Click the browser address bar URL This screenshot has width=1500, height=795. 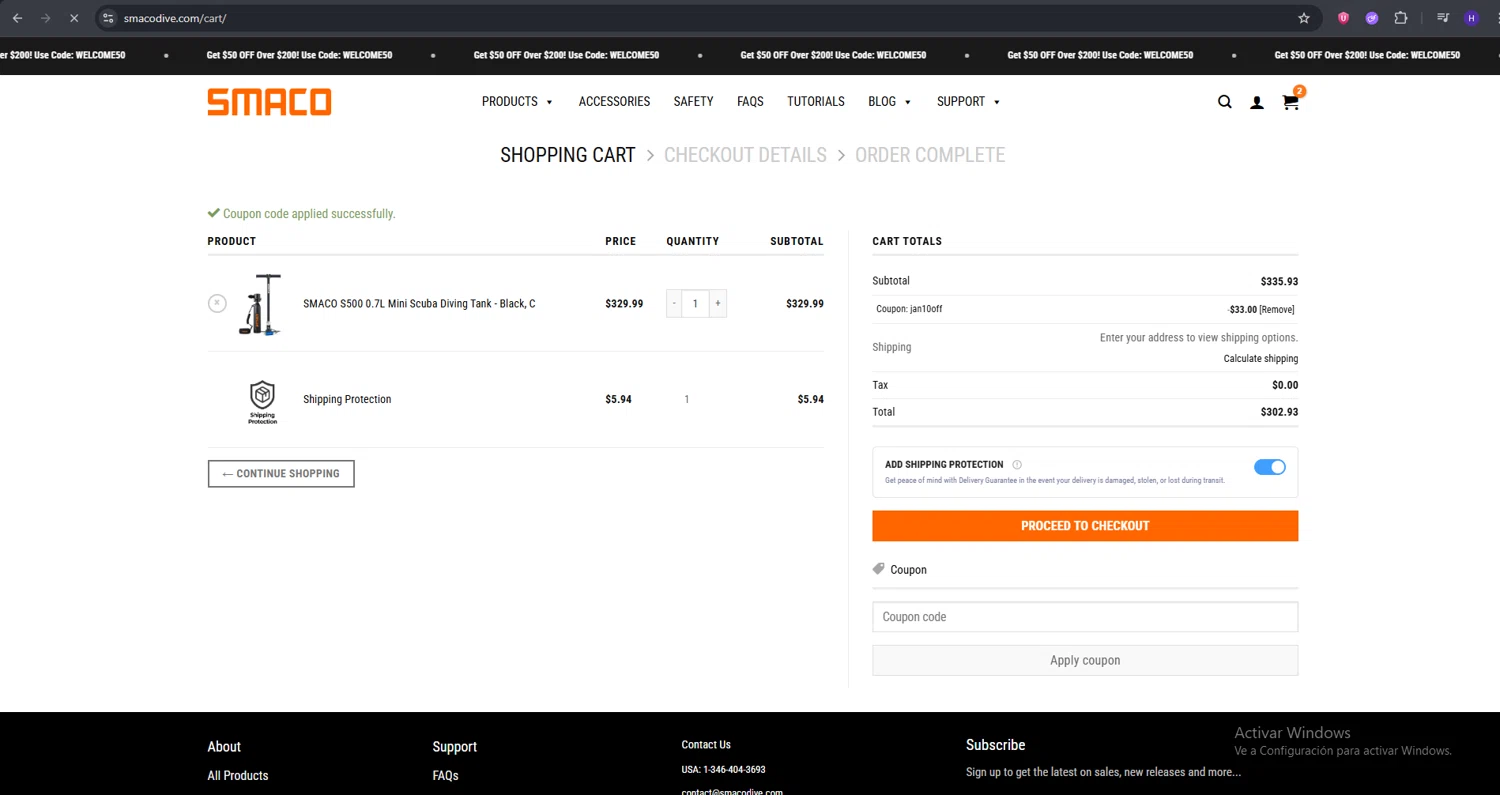[175, 18]
